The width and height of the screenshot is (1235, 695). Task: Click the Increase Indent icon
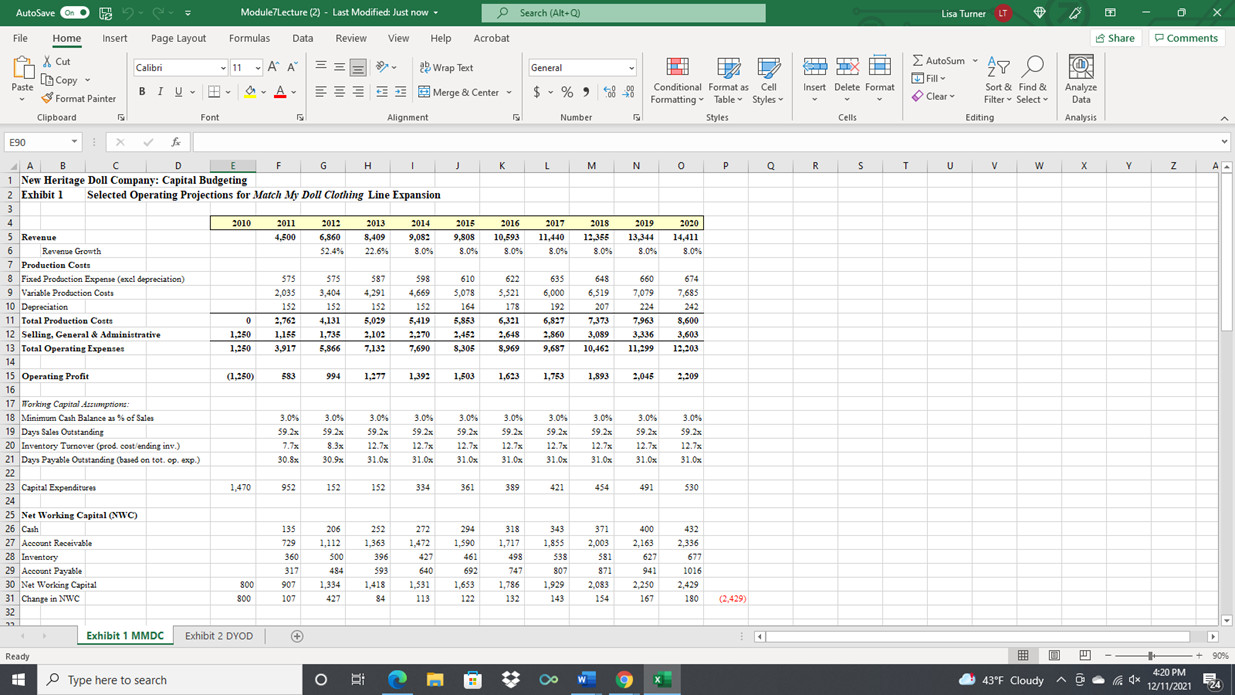point(400,92)
